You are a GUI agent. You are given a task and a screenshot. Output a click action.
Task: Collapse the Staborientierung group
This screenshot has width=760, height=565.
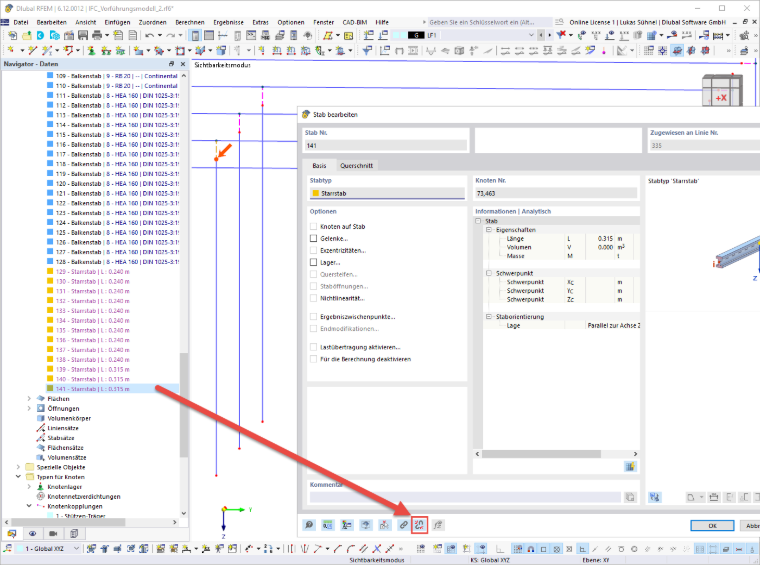489,316
